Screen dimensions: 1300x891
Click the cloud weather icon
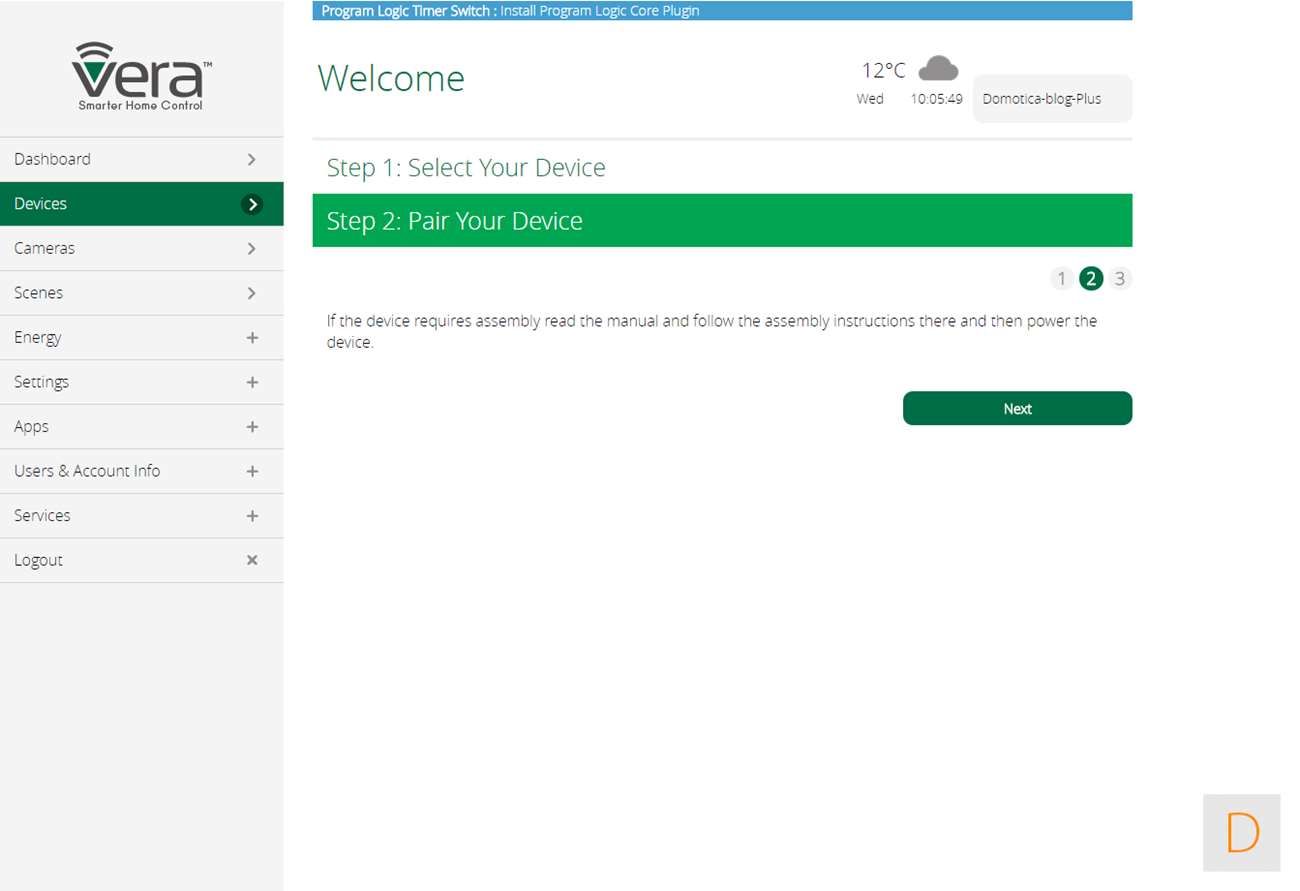point(938,69)
